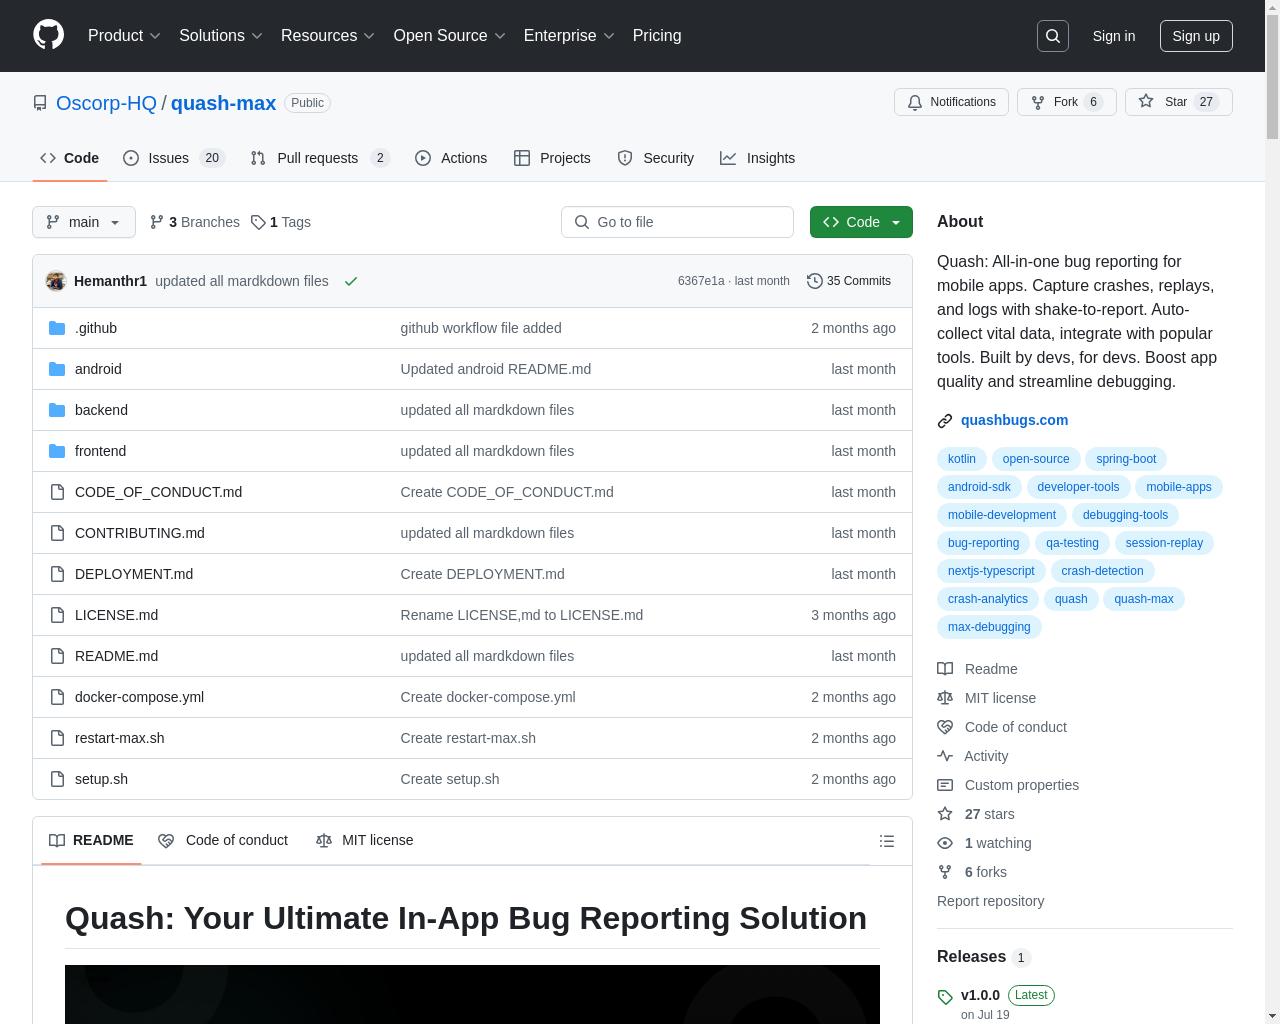Expand the Resources dropdown
The height and width of the screenshot is (1024, 1280).
(x=328, y=36)
